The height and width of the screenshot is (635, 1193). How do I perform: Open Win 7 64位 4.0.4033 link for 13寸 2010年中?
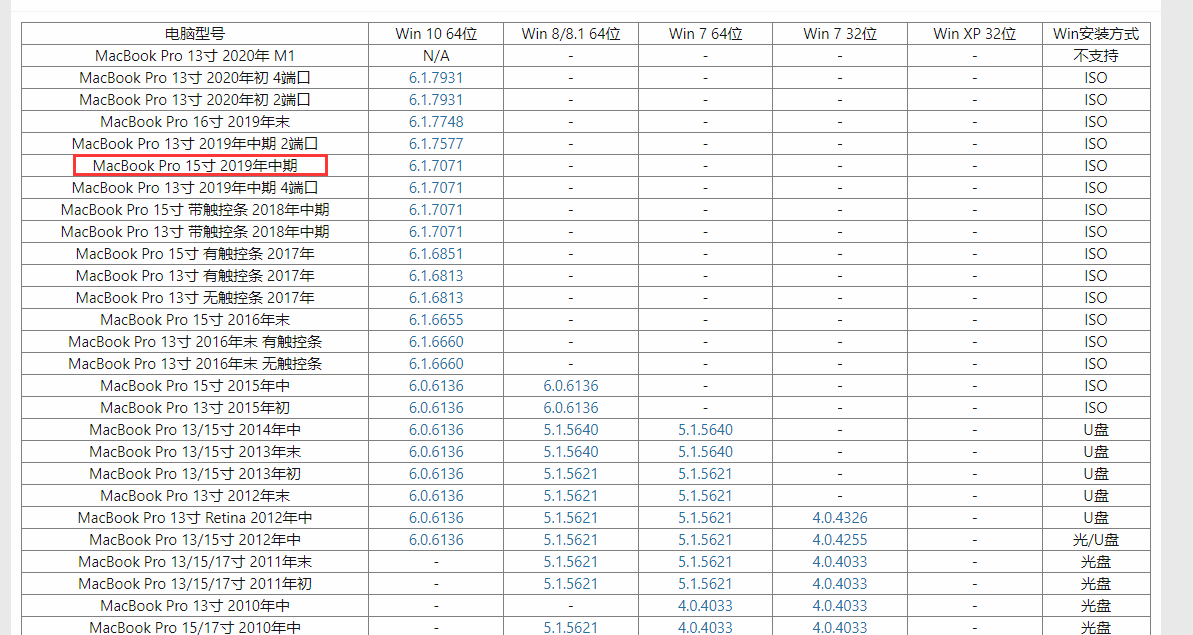705,607
